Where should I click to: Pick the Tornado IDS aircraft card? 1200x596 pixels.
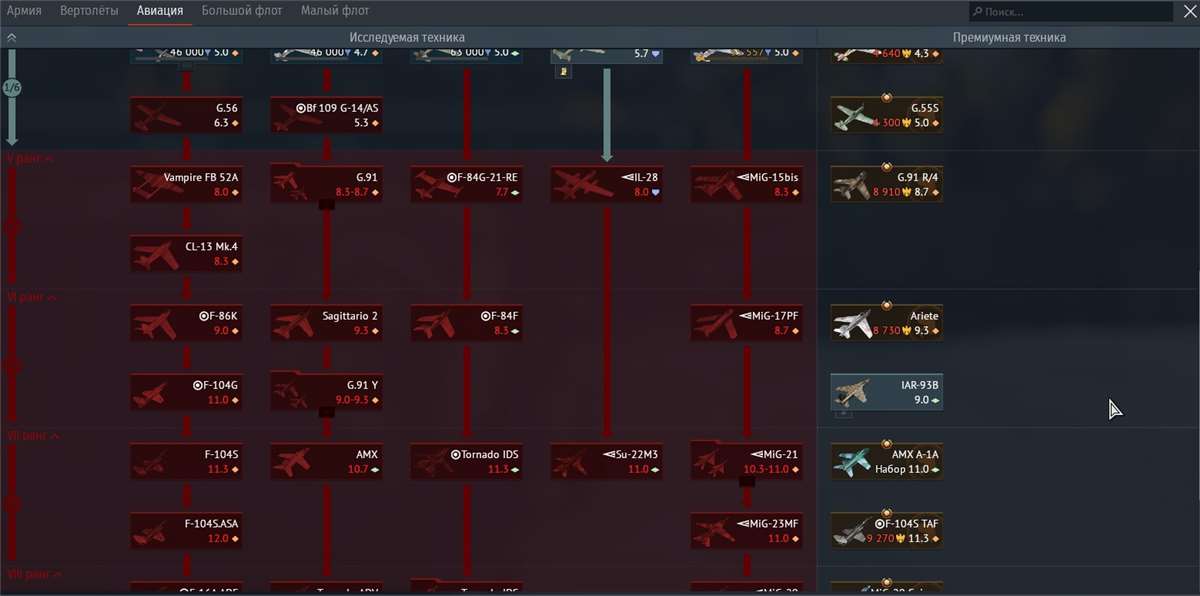(x=466, y=461)
